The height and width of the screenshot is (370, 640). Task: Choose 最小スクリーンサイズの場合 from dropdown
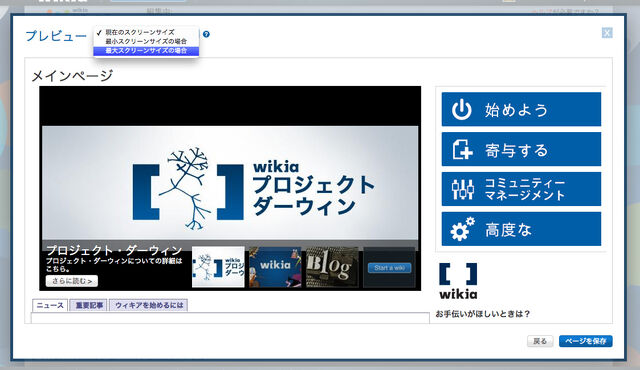pos(146,41)
